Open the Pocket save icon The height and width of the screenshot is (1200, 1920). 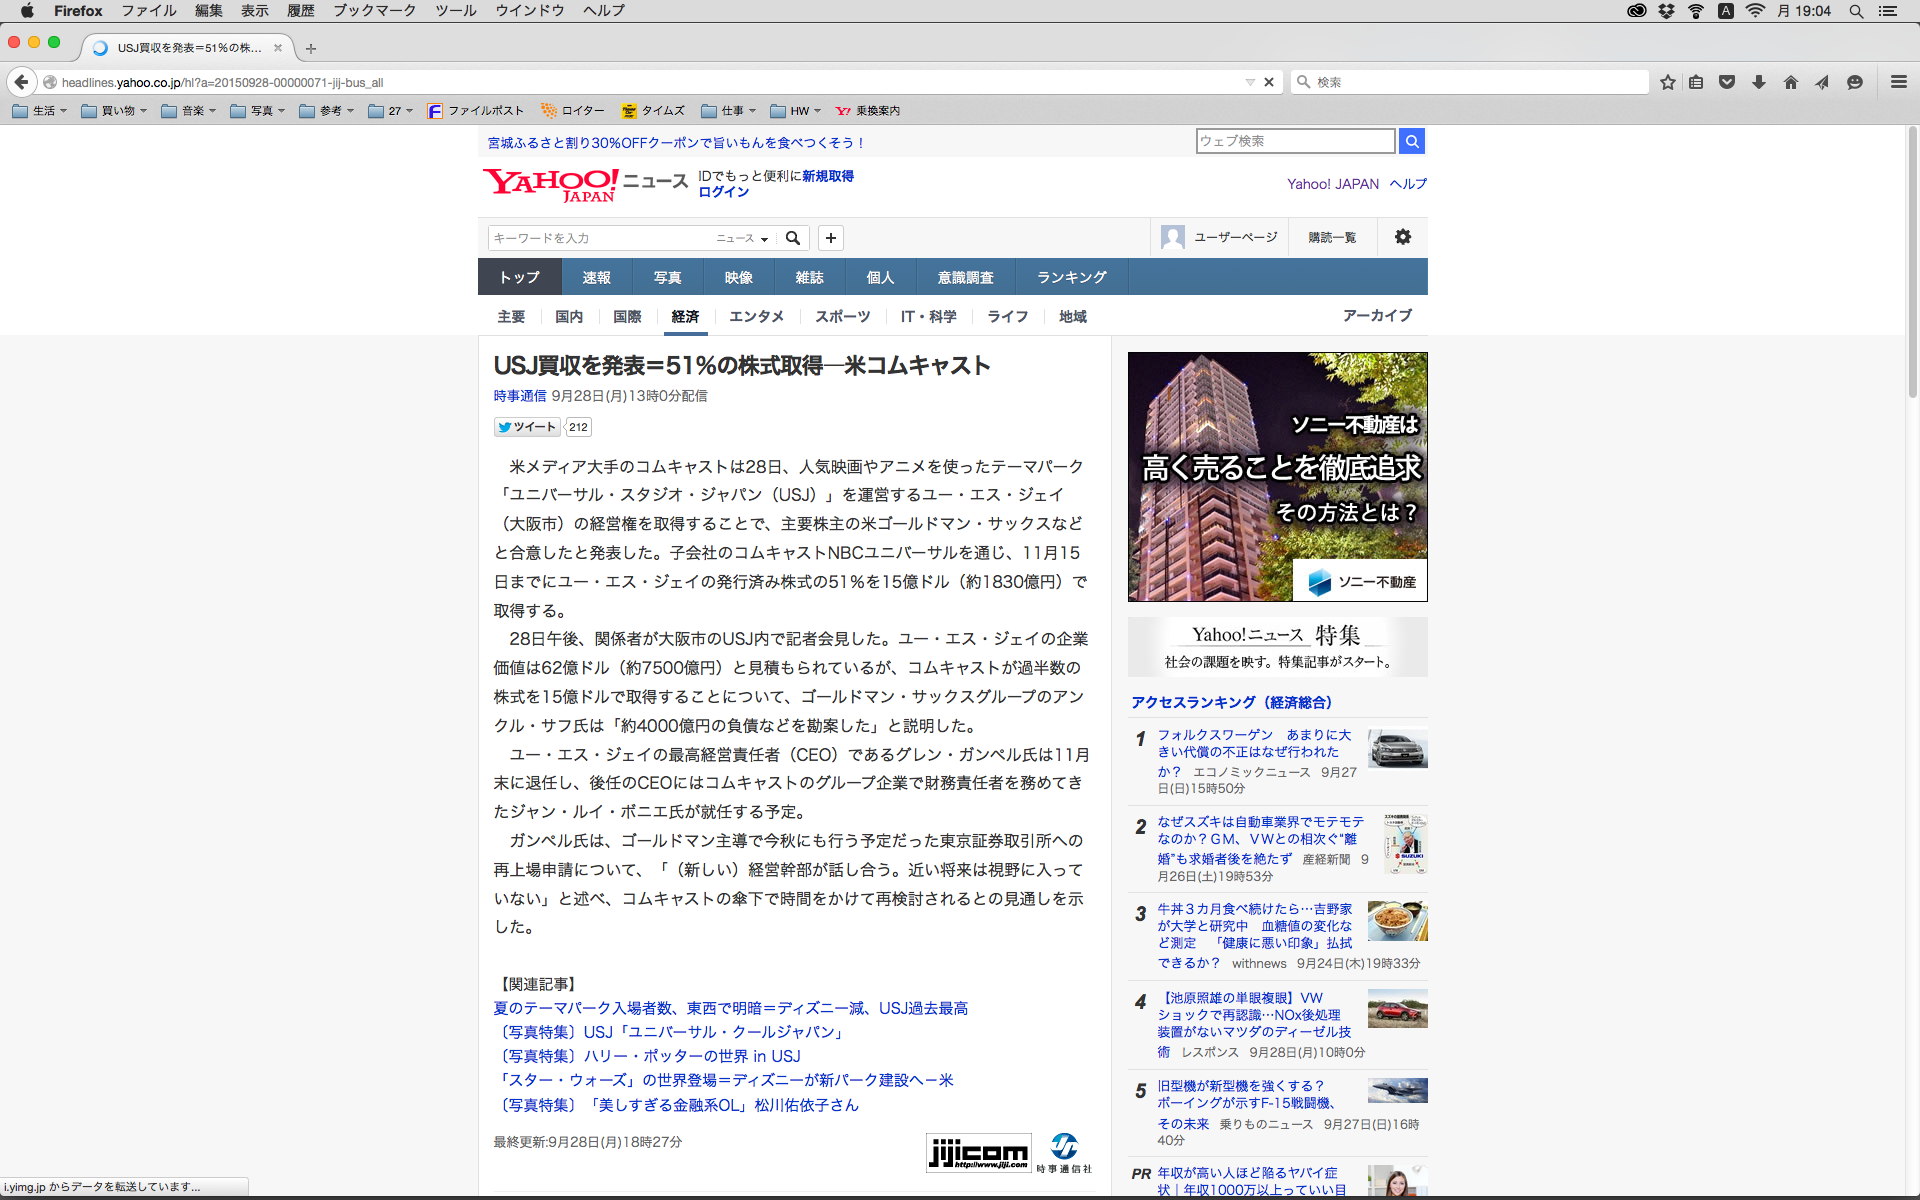1727,82
